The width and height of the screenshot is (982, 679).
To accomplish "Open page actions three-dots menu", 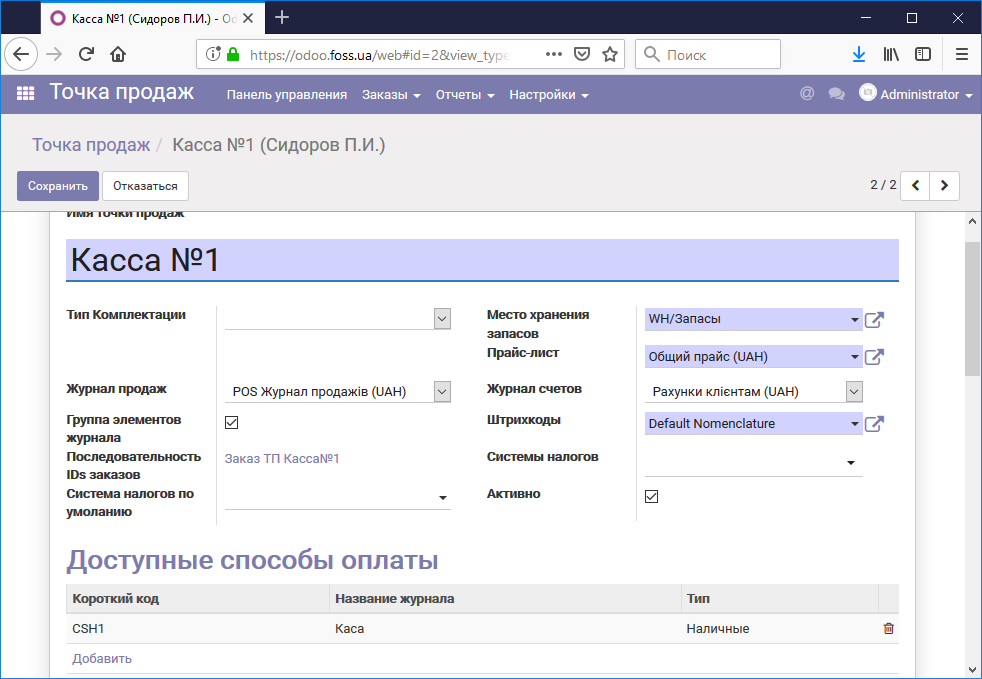I will [554, 54].
